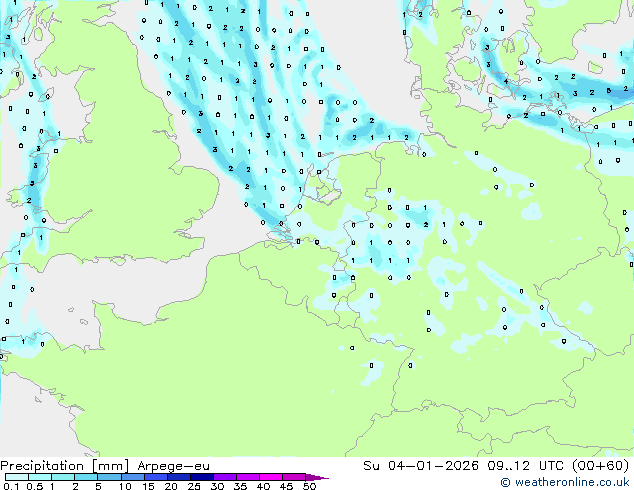Select the 40–45 mm magenta legend swatch

(271, 477)
